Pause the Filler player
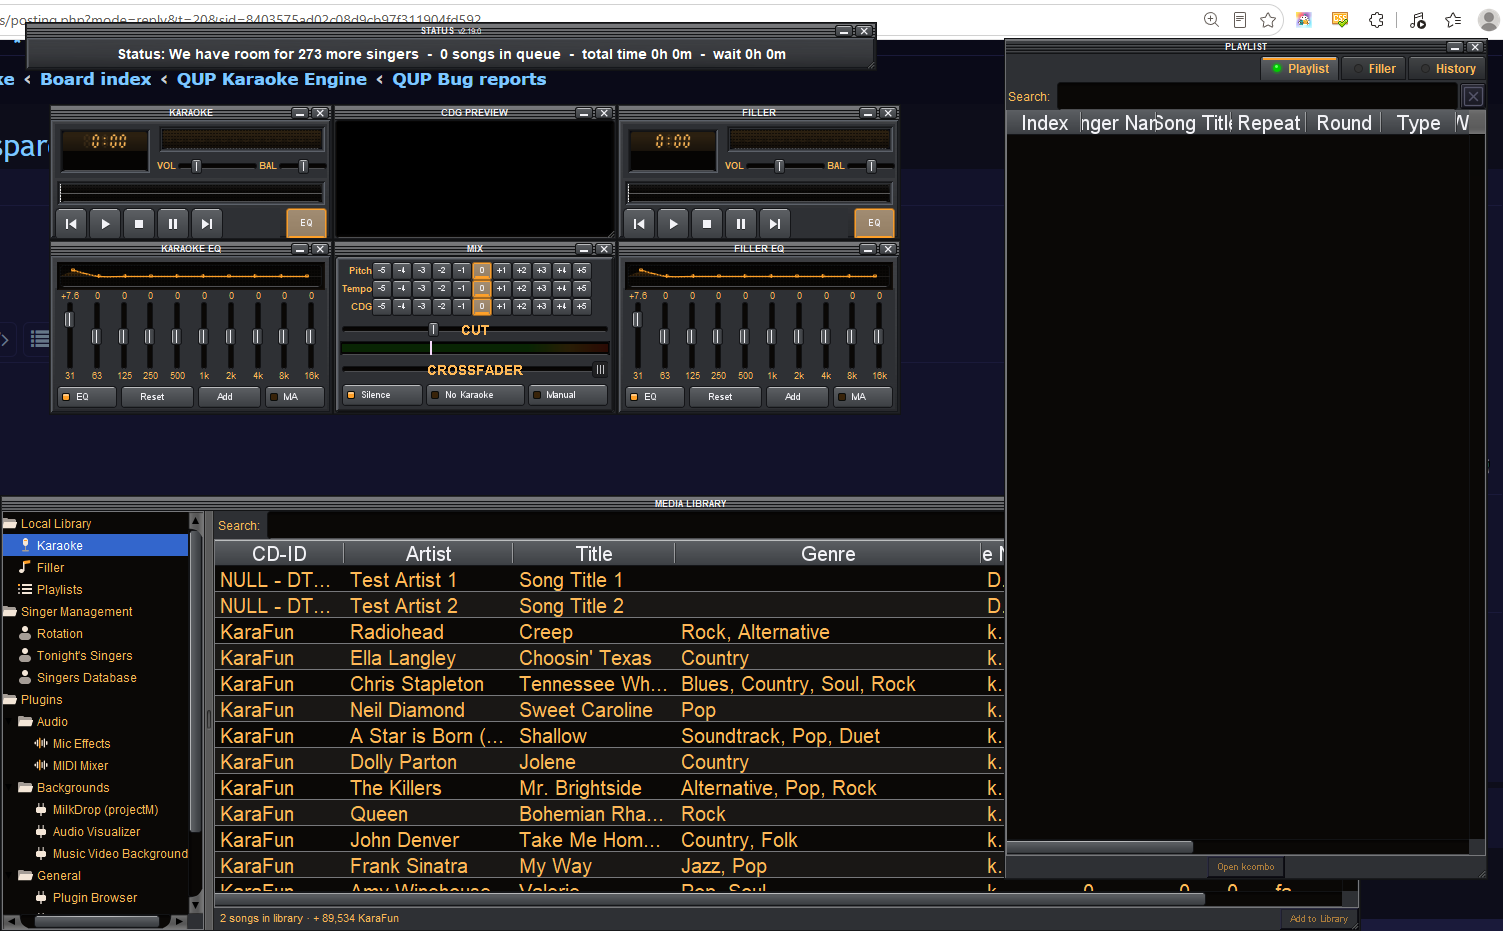This screenshot has width=1503, height=931. click(x=741, y=224)
